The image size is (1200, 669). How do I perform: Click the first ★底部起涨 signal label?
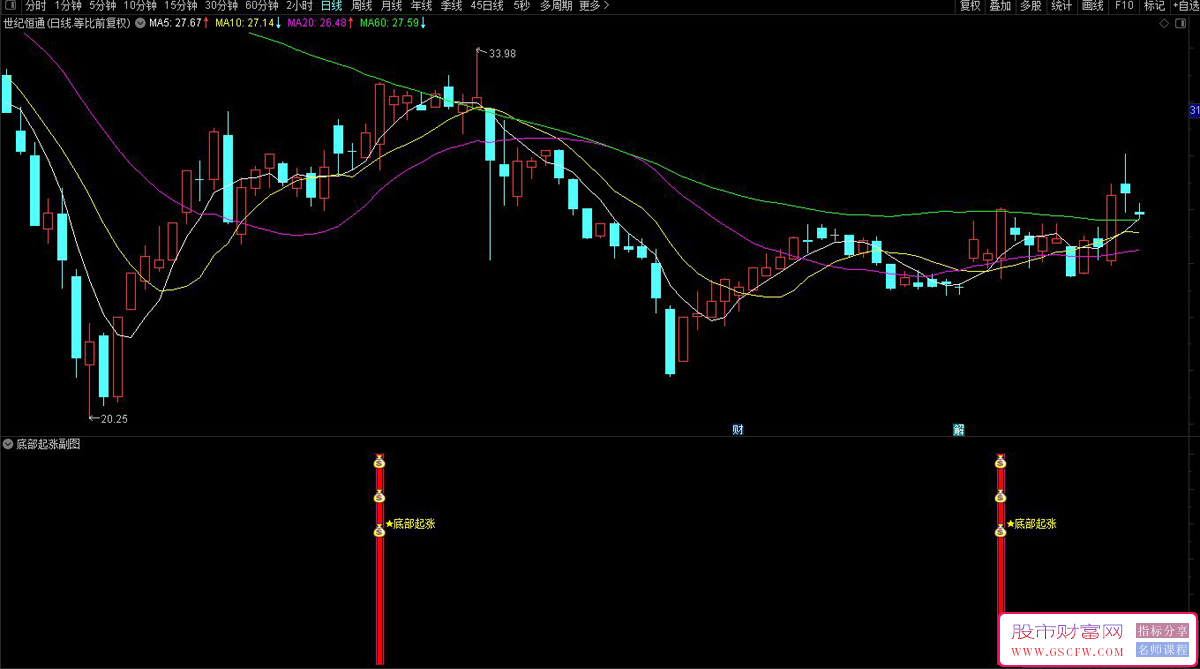point(410,523)
